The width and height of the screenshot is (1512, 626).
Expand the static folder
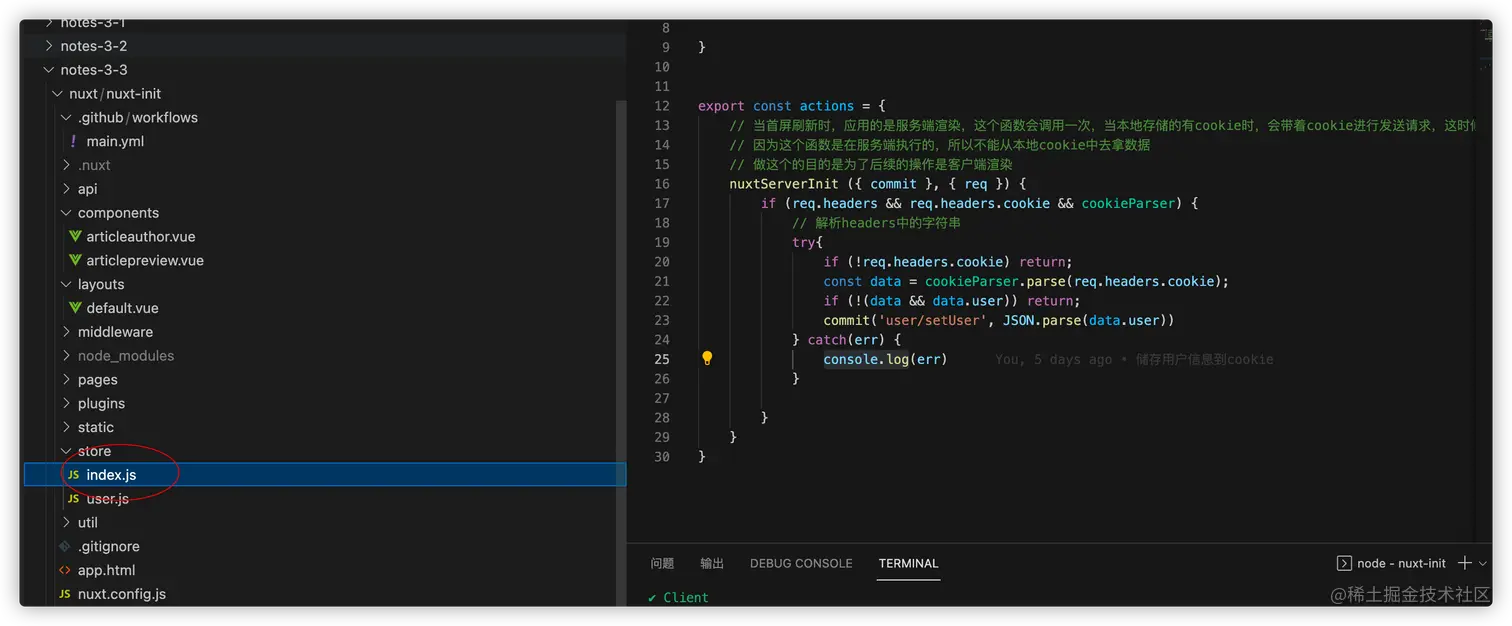coord(66,427)
